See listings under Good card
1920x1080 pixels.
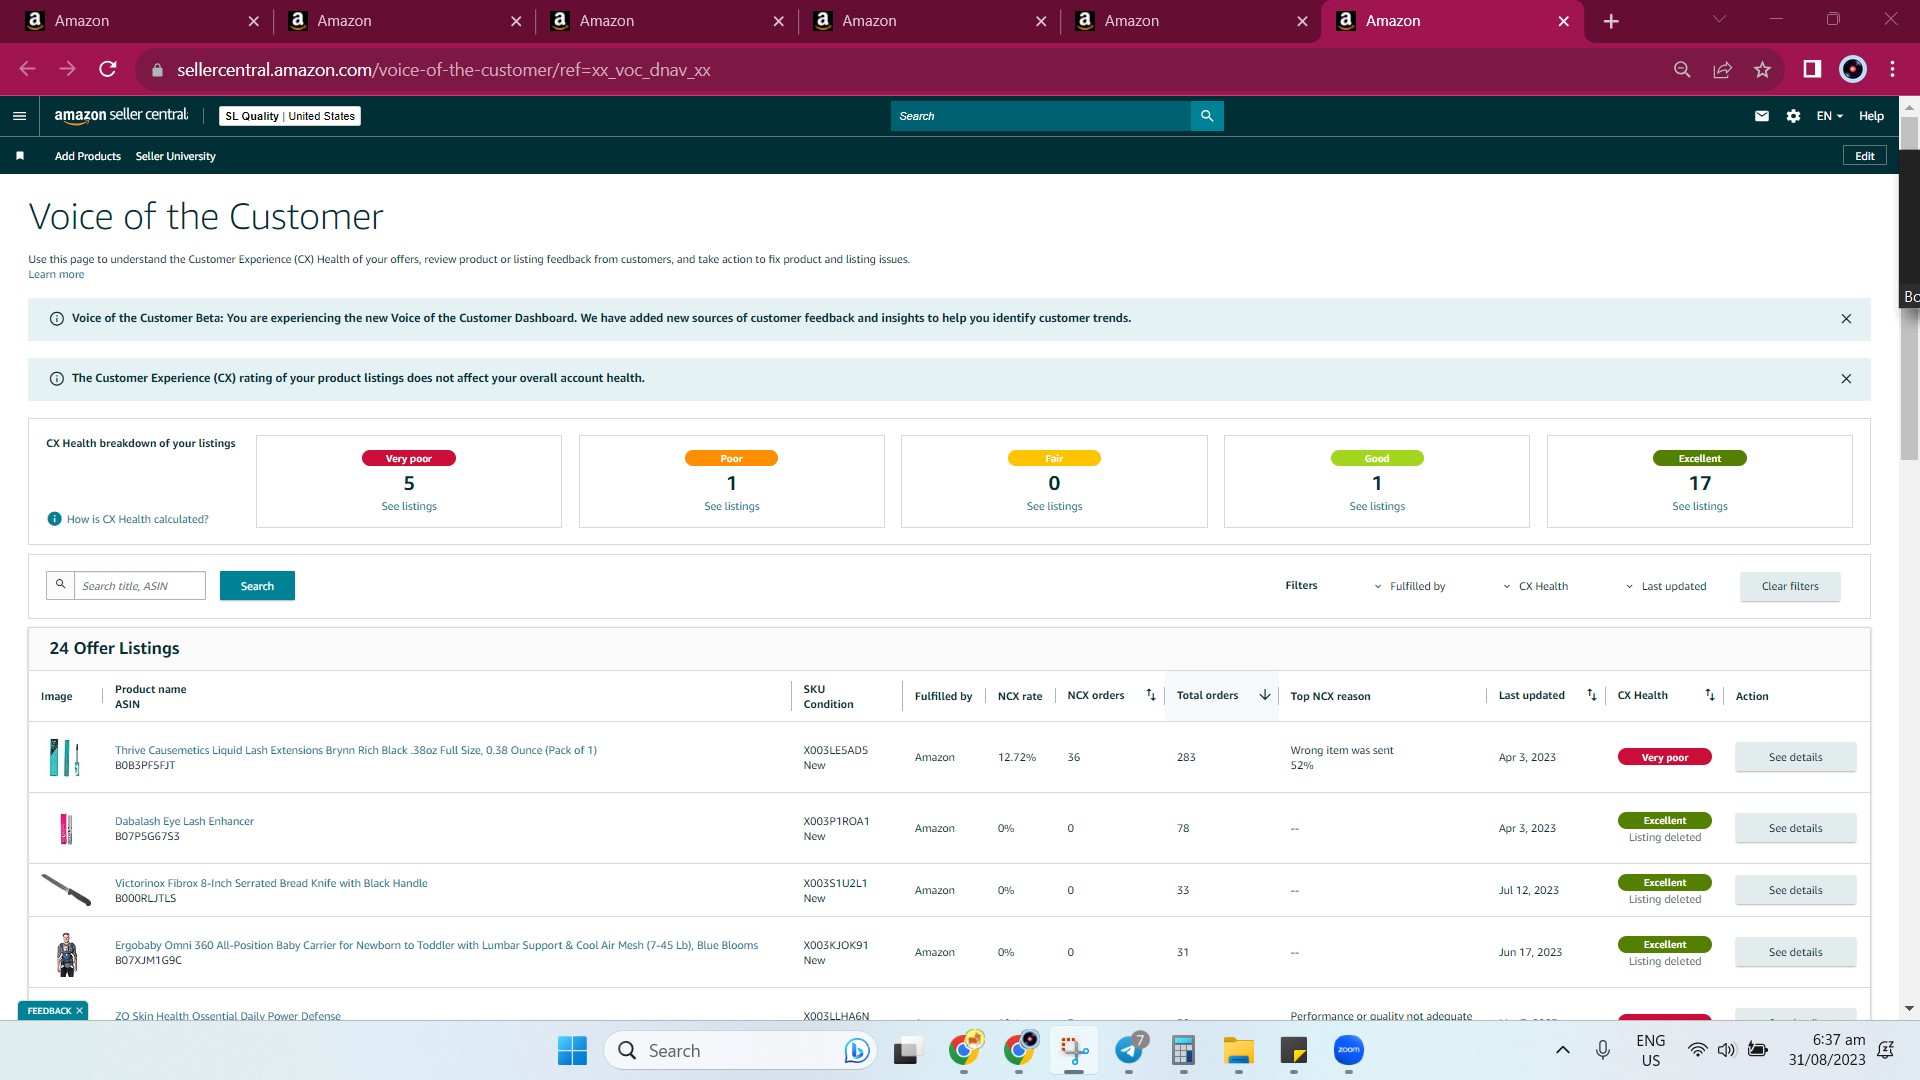(x=1377, y=507)
